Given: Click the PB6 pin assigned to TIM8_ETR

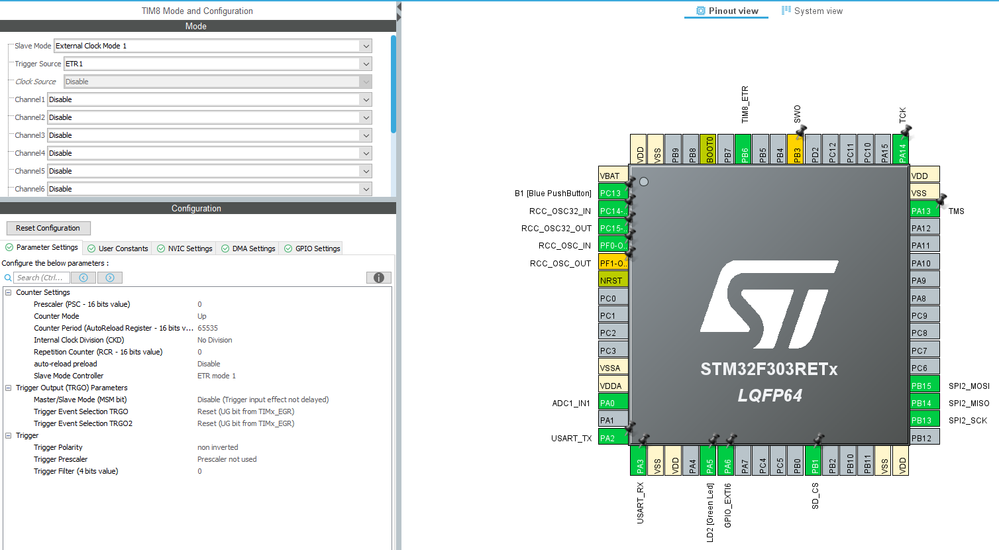Looking at the screenshot, I should tap(744, 150).
